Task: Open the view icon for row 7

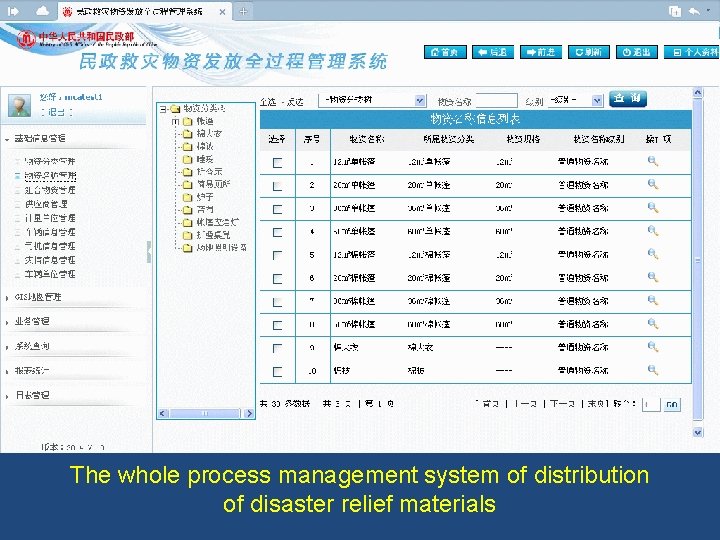Action: click(x=652, y=300)
